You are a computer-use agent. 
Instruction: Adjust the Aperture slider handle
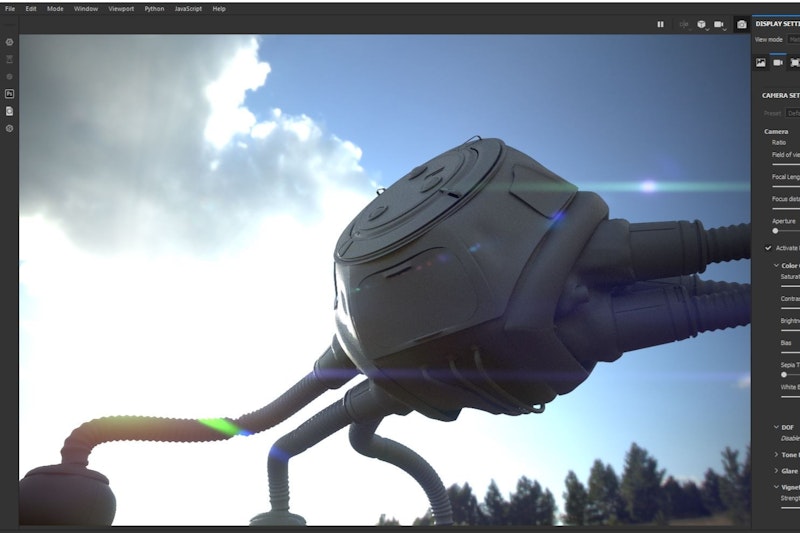tap(775, 230)
